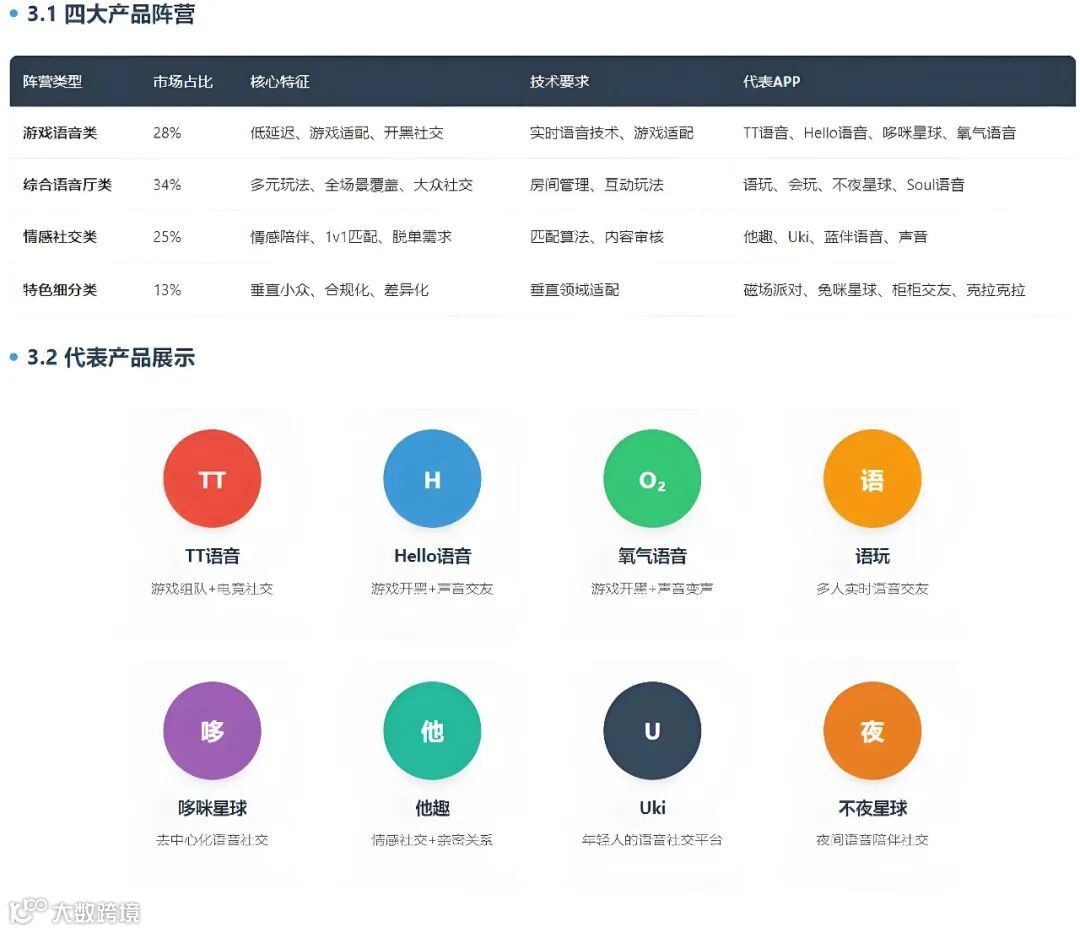1080x932 pixels.
Task: Click the 垂直领域适配 cell
Action: pos(574,289)
